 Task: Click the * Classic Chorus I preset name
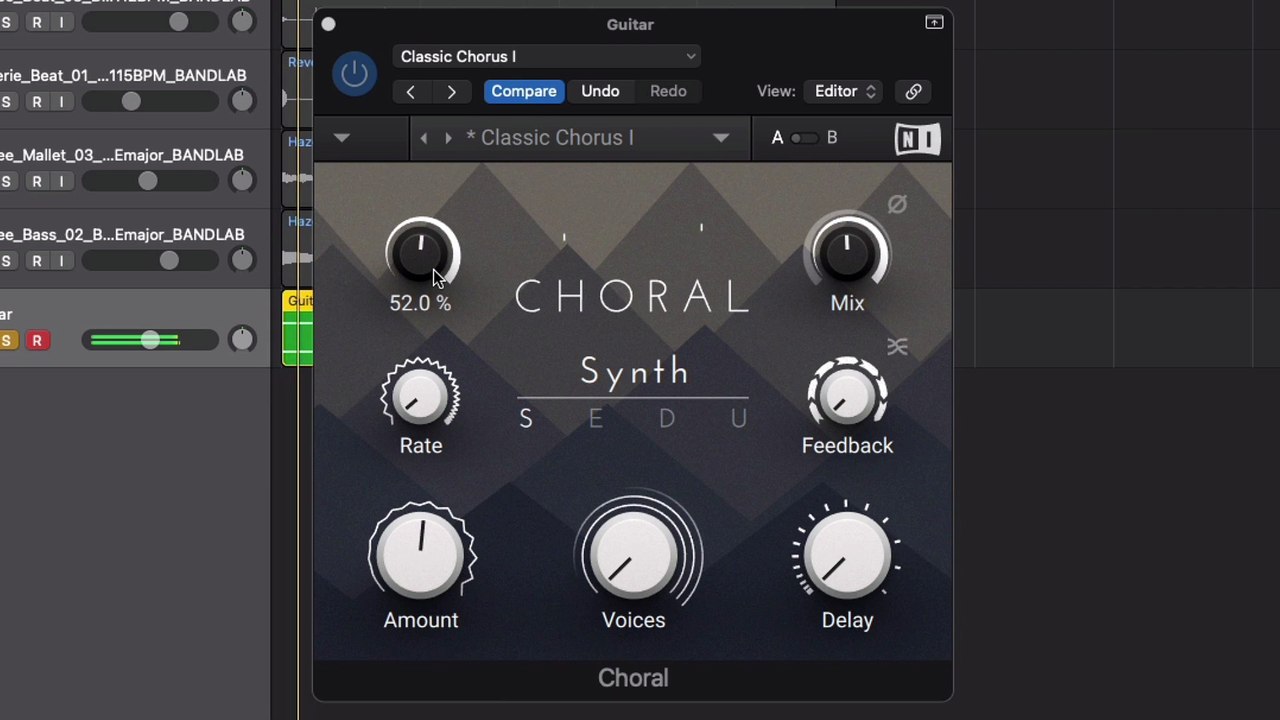[x=550, y=138]
